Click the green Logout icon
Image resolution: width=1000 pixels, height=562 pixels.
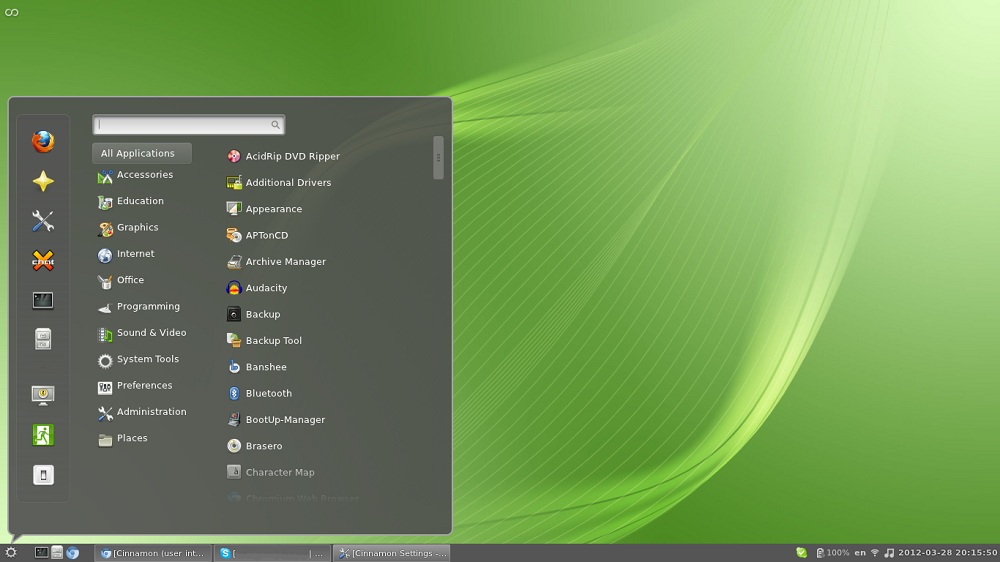(43, 435)
